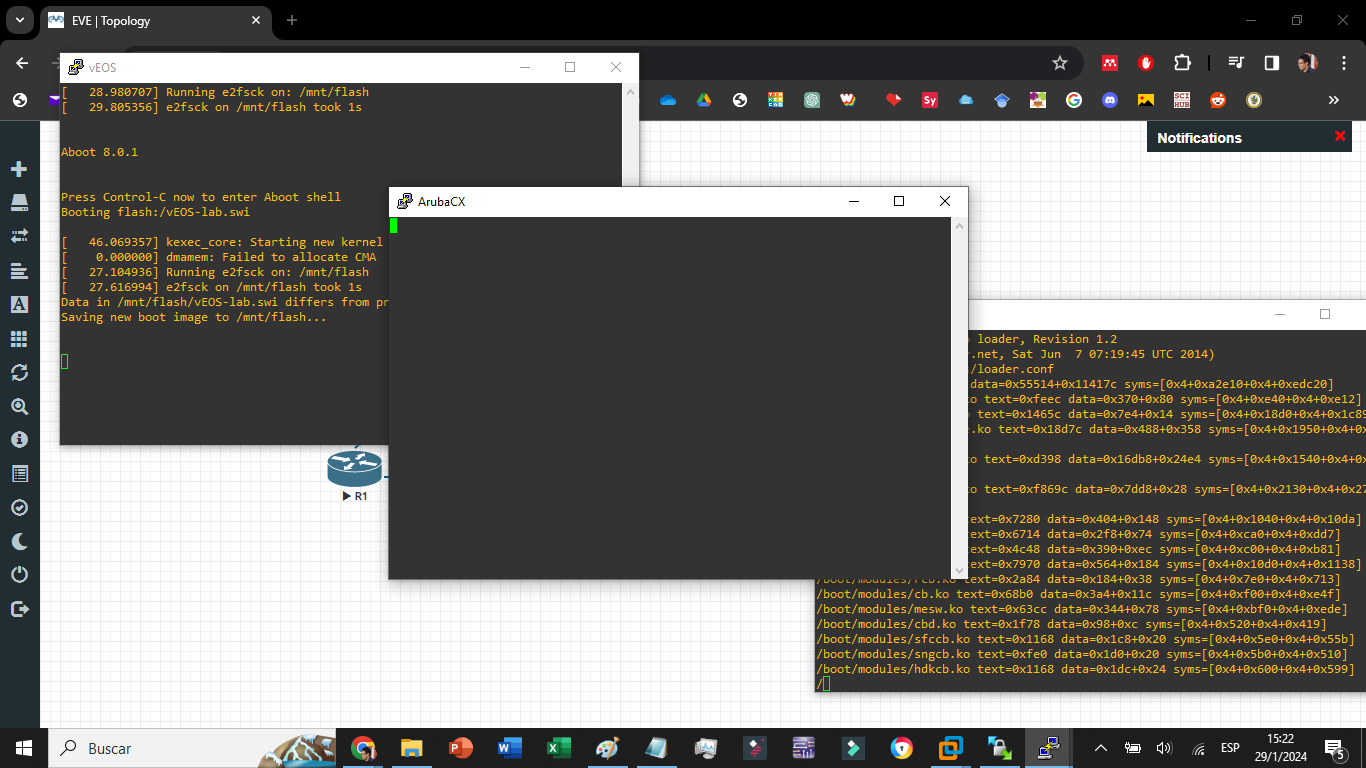Open the Chrome profile avatar
The height and width of the screenshot is (768, 1366).
point(1308,63)
